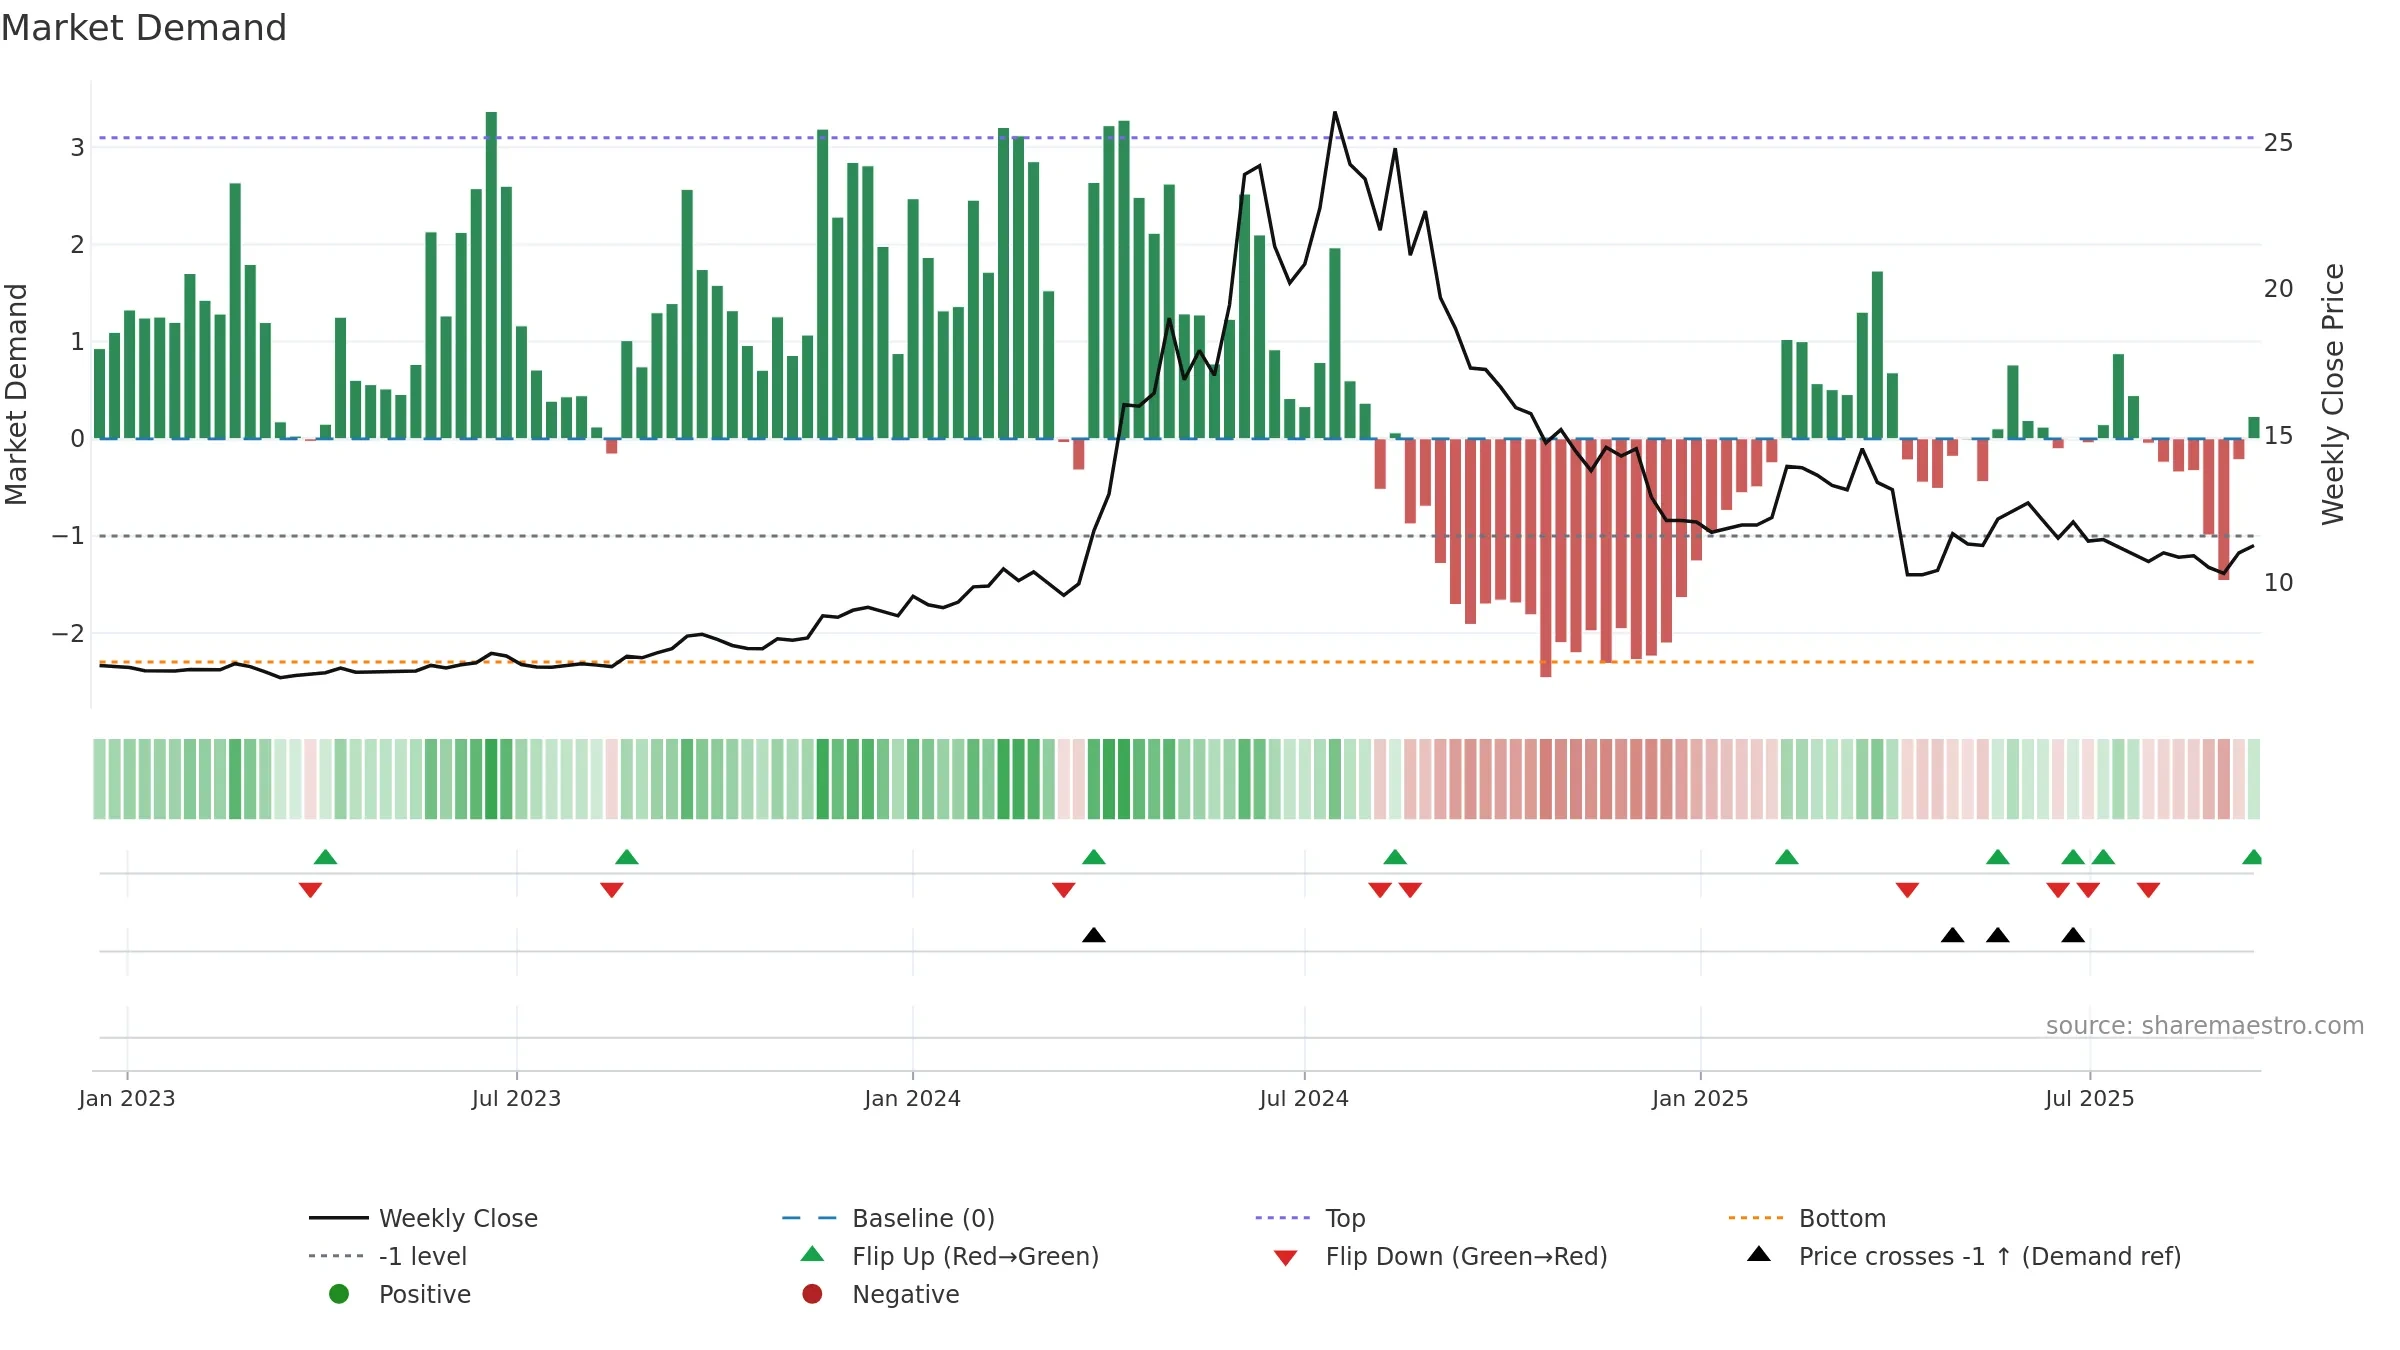2400x1350 pixels.
Task: Click the Bottom legend label
Action: click(1842, 1218)
